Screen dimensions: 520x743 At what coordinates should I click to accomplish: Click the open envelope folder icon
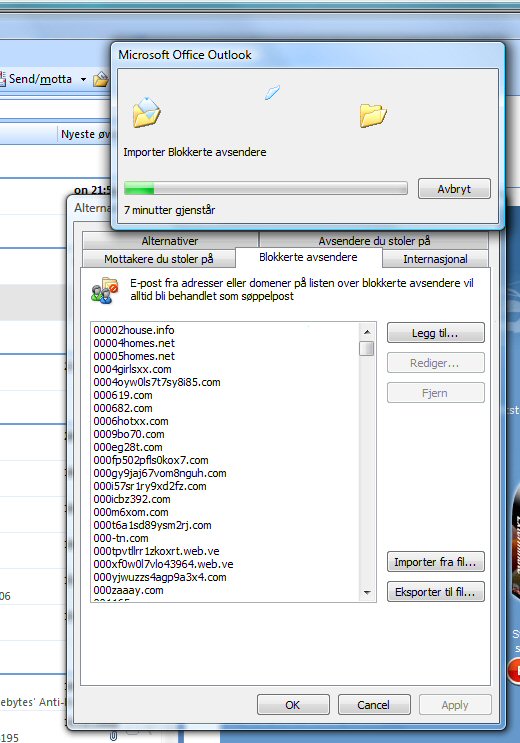pos(146,112)
